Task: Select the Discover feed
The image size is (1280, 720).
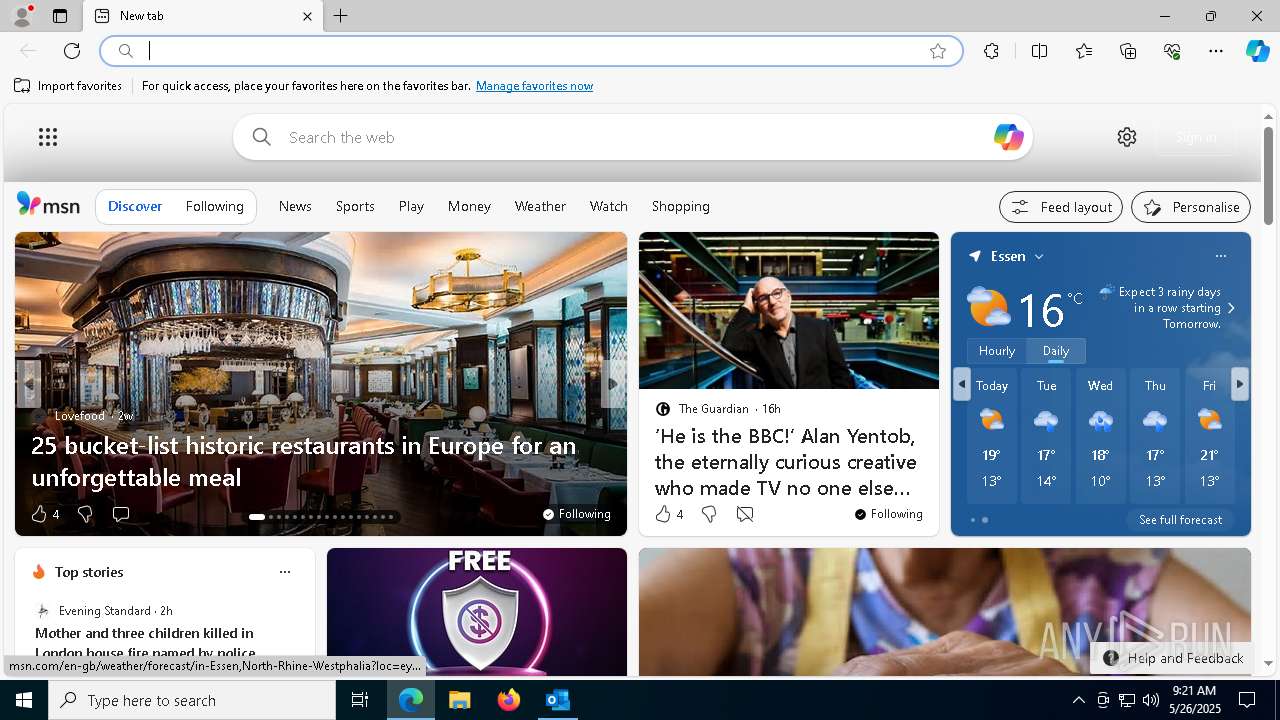Action: point(135,206)
